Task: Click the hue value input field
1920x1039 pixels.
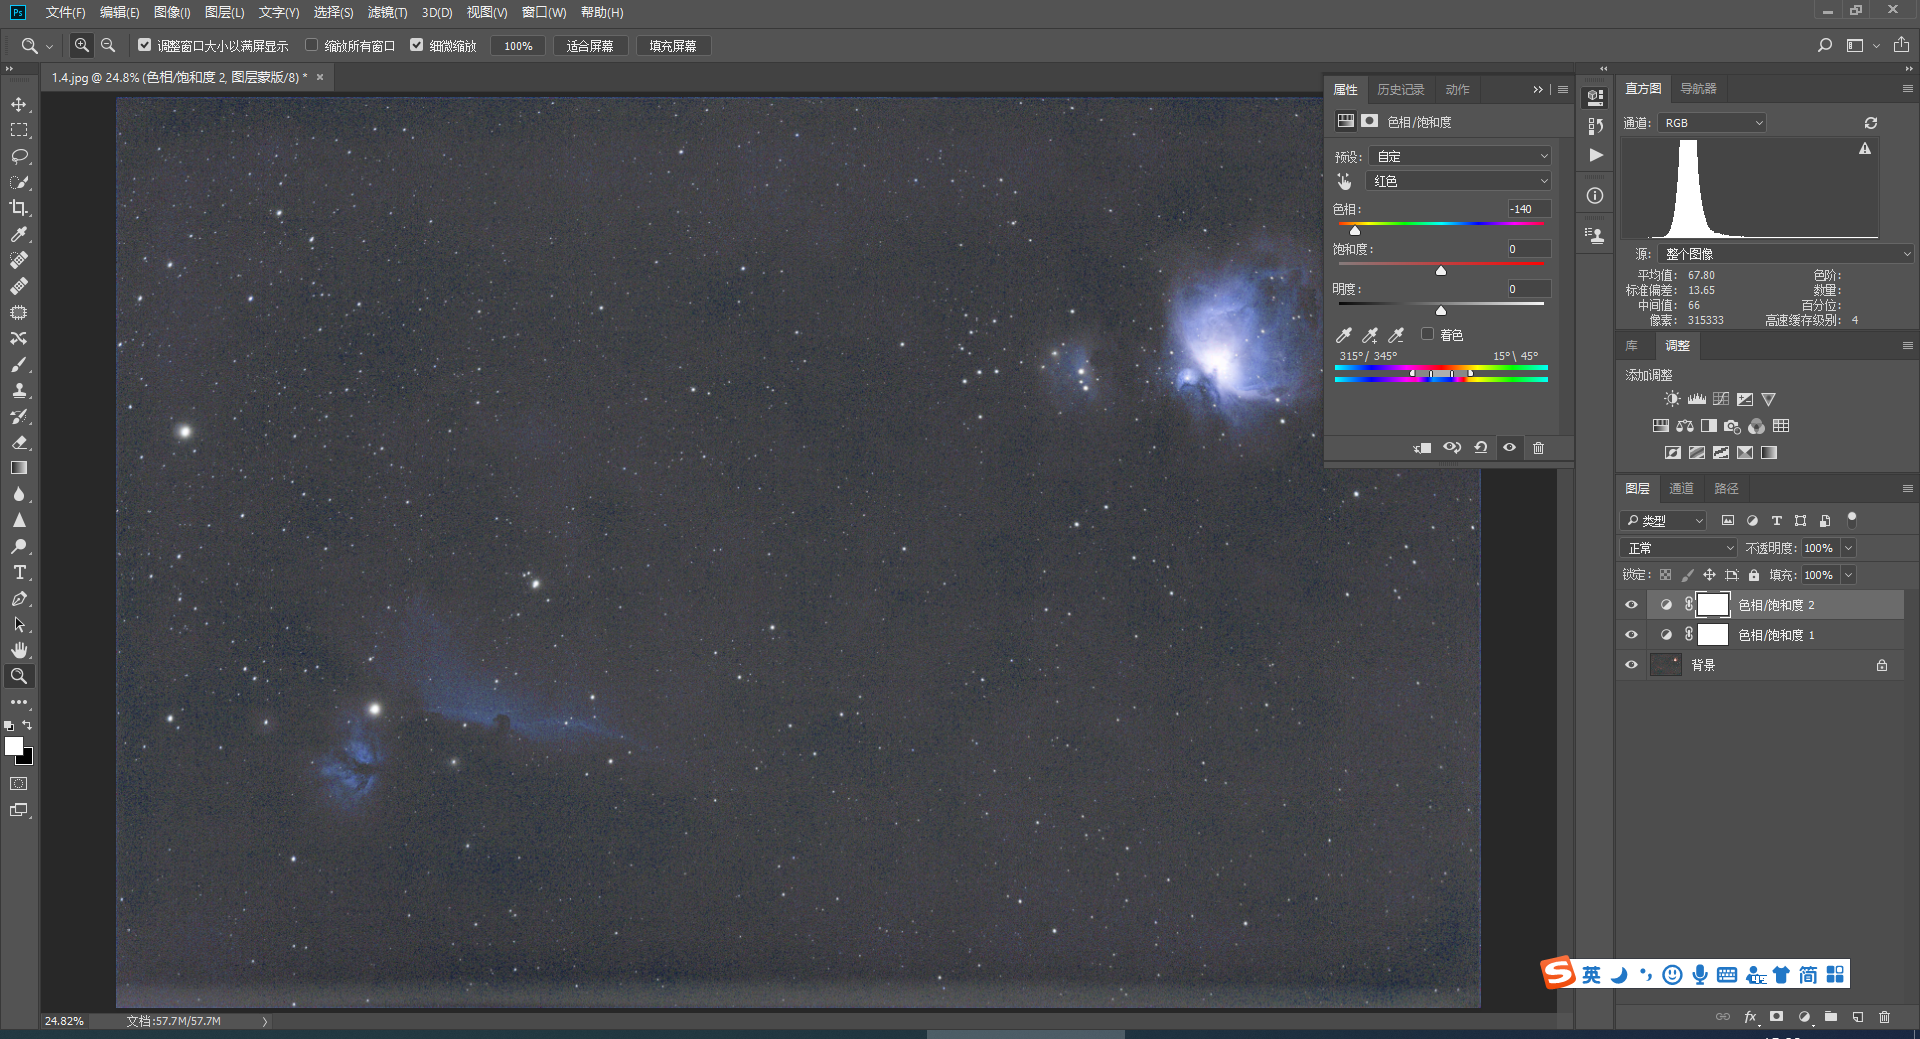Action: tap(1529, 209)
